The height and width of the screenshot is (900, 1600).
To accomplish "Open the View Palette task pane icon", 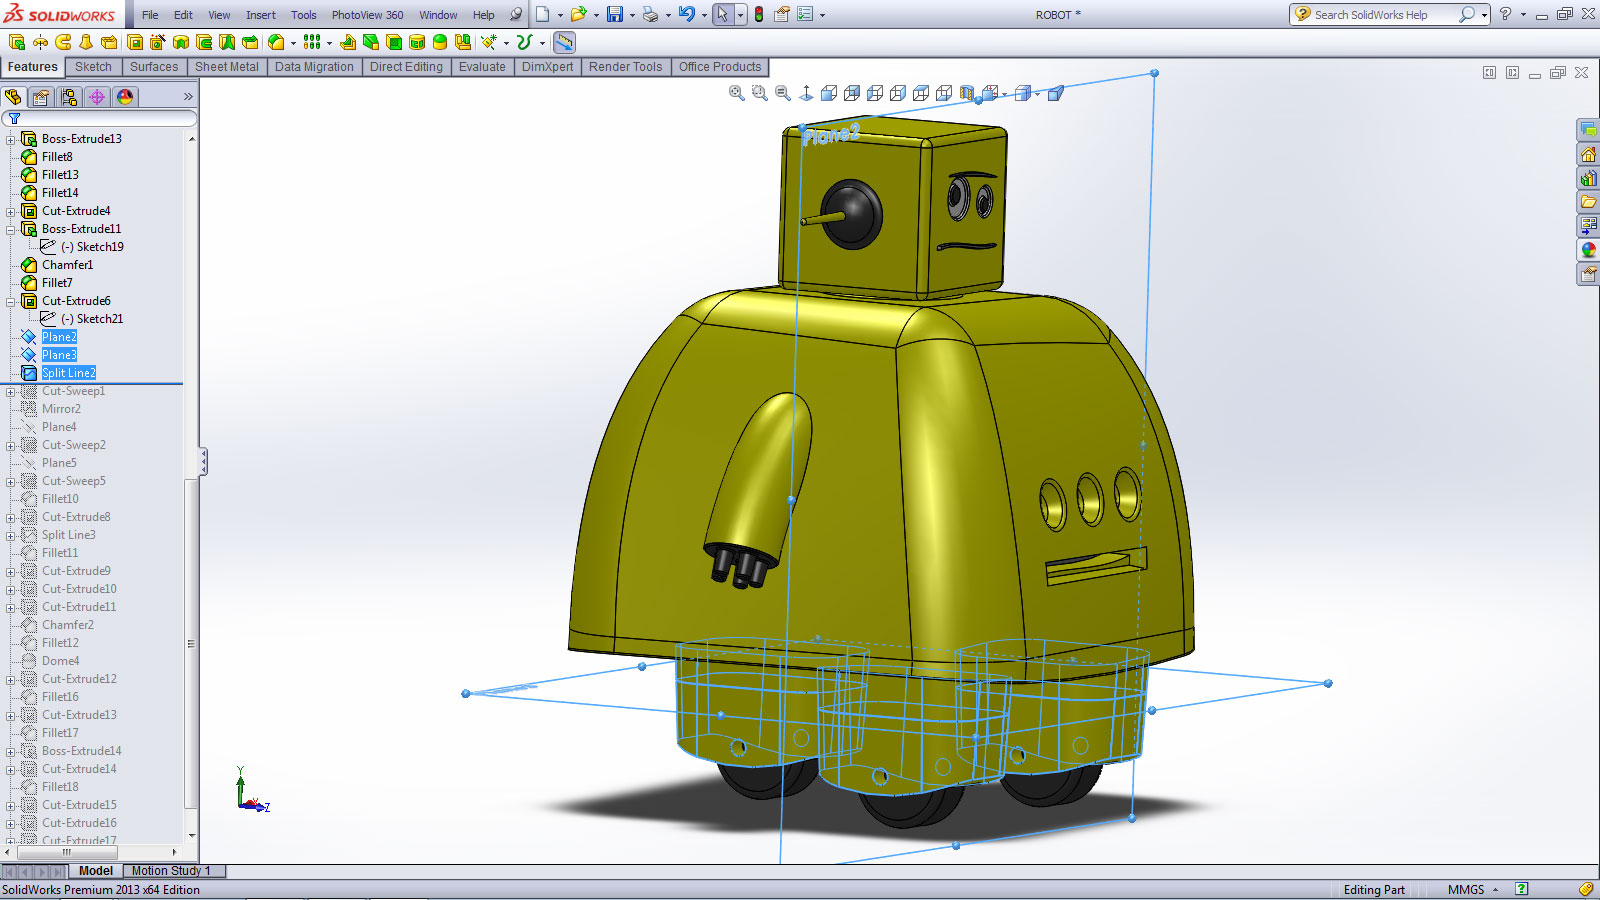I will coord(1588,226).
